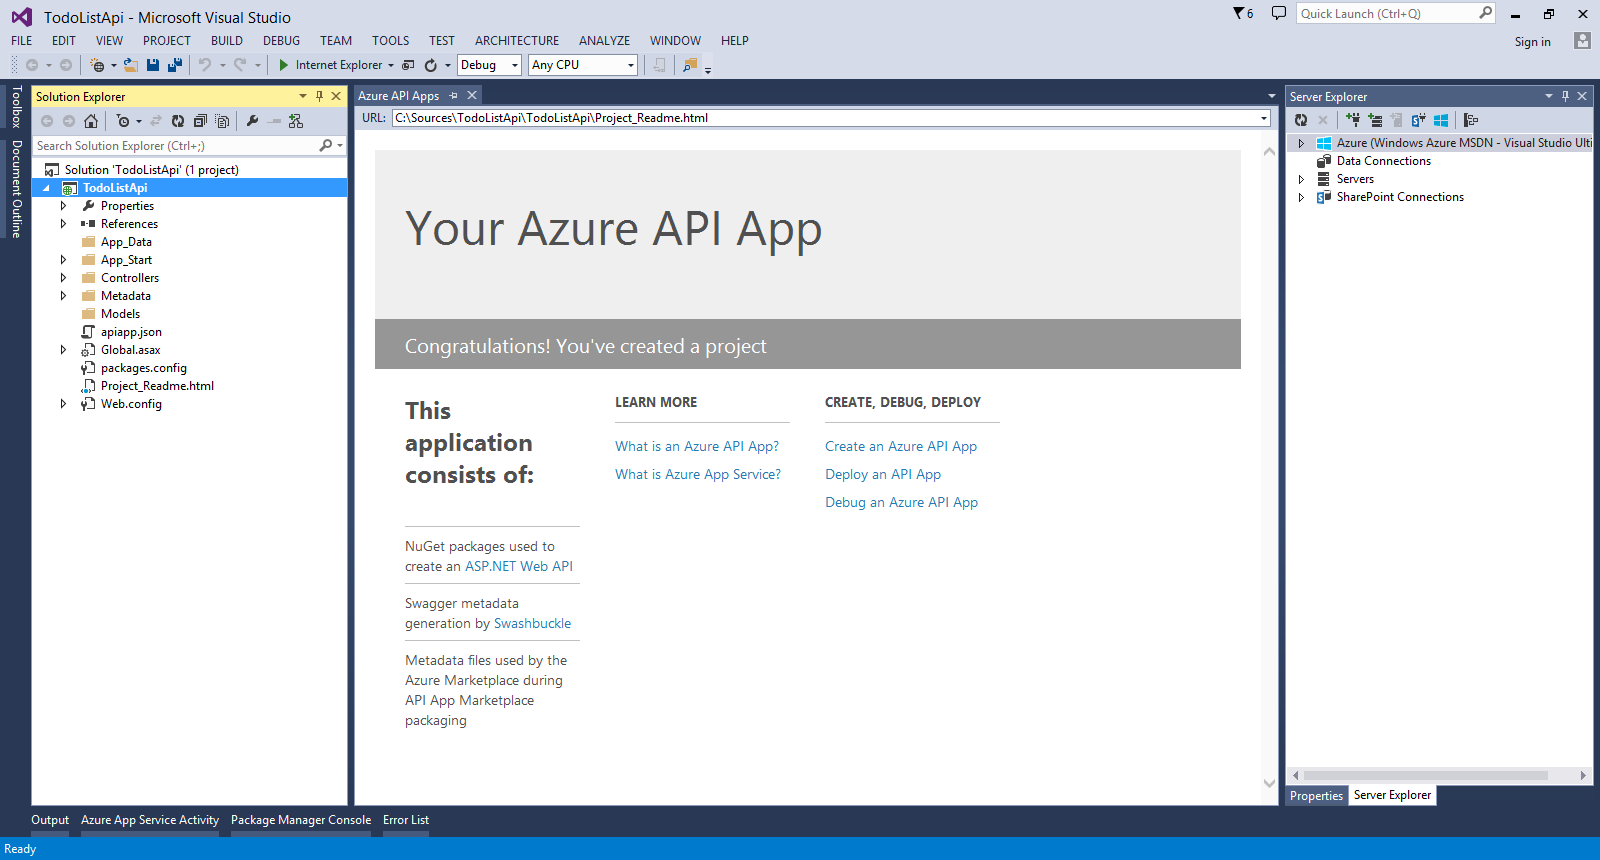This screenshot has height=860, width=1600.
Task: Click the View Class Diagram icon in Solution Explorer
Action: pyautogui.click(x=296, y=121)
